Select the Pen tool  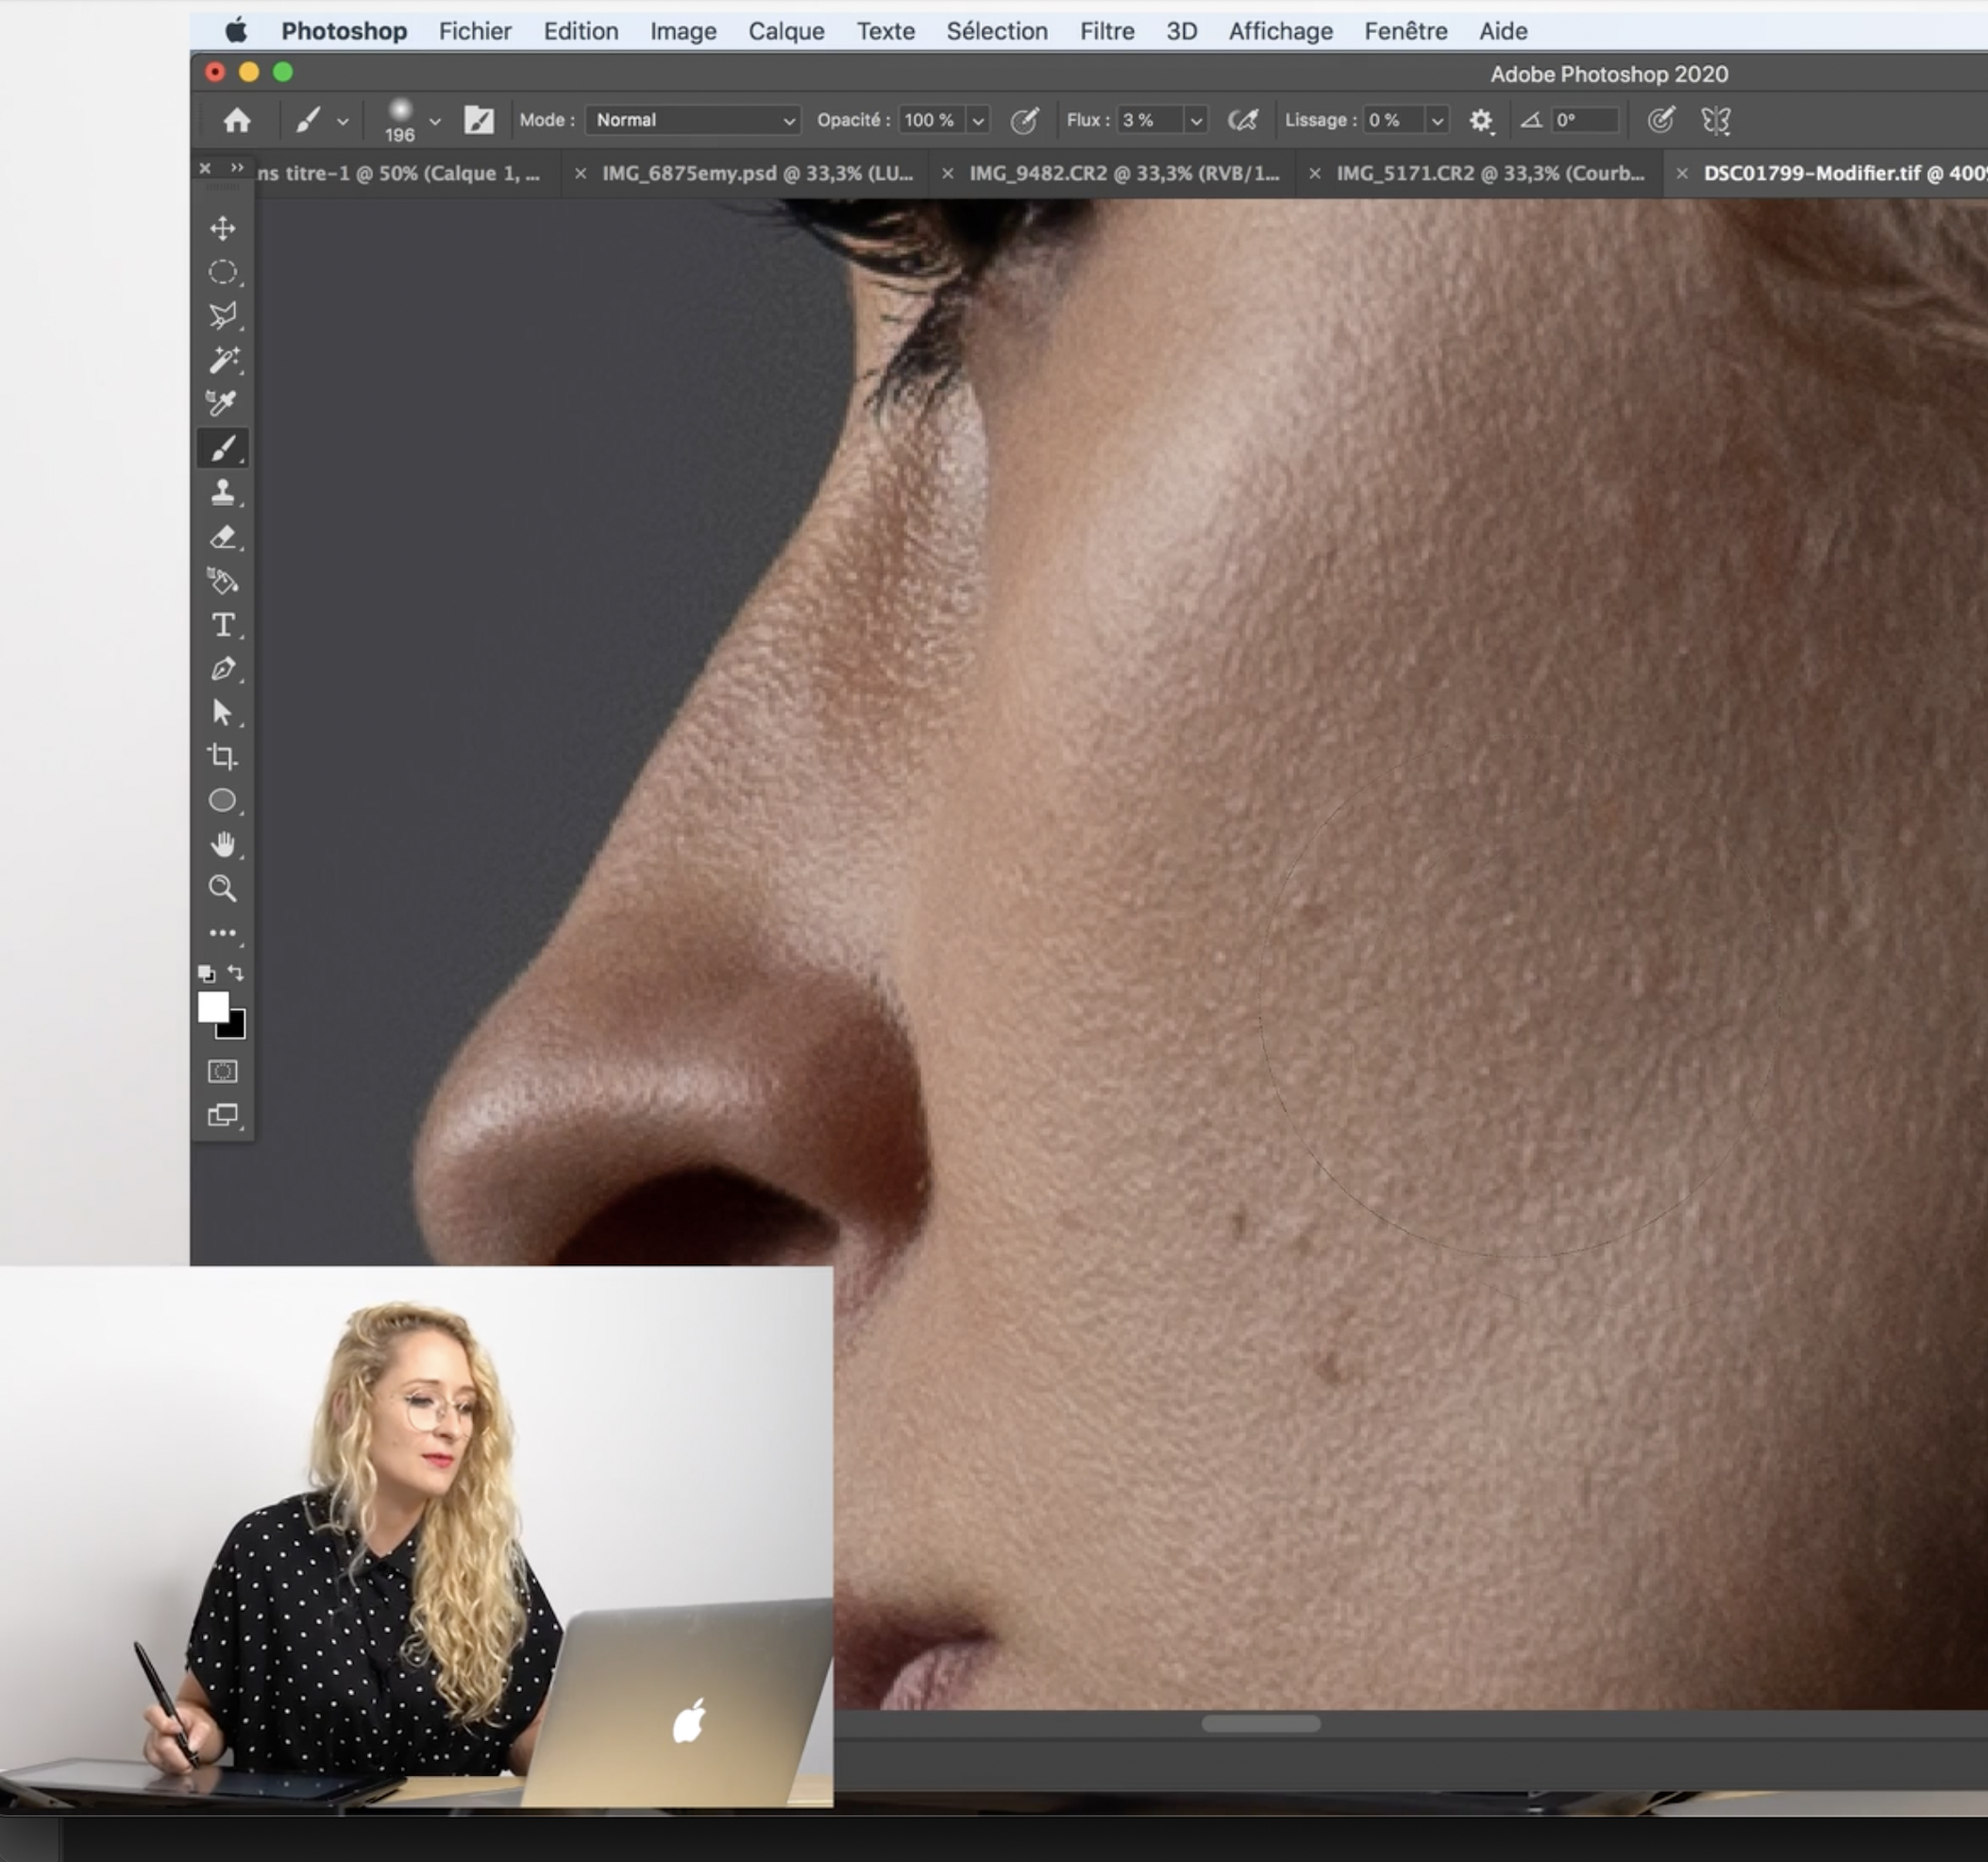pos(223,668)
